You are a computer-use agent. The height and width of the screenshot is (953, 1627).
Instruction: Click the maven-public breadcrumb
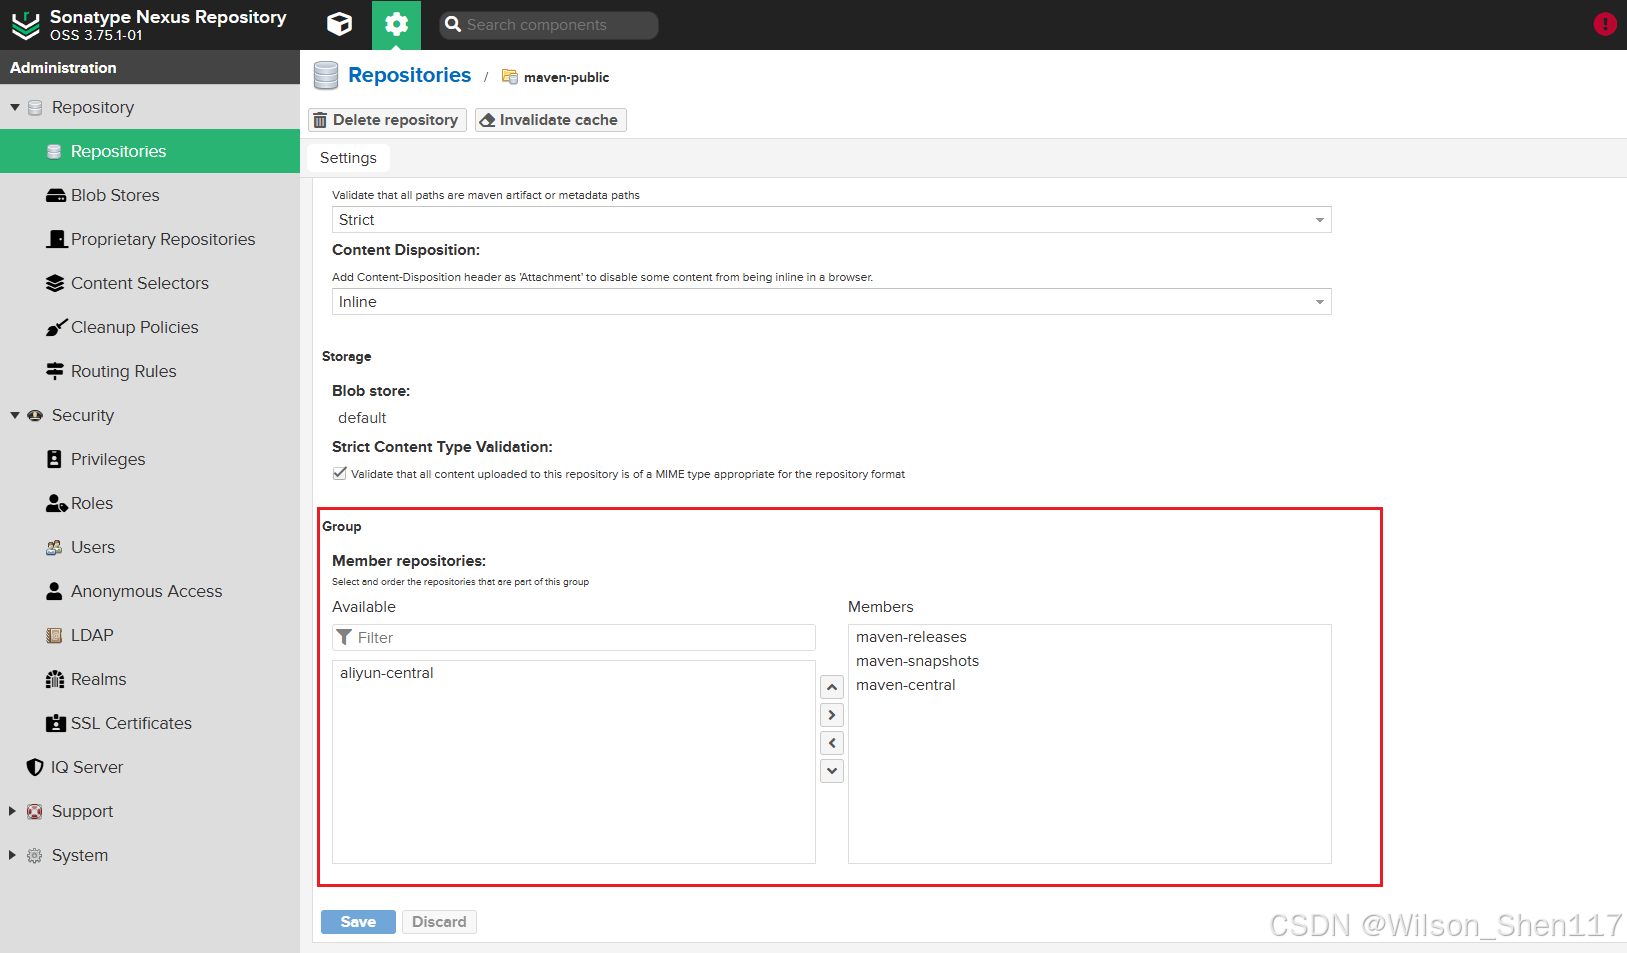(566, 77)
